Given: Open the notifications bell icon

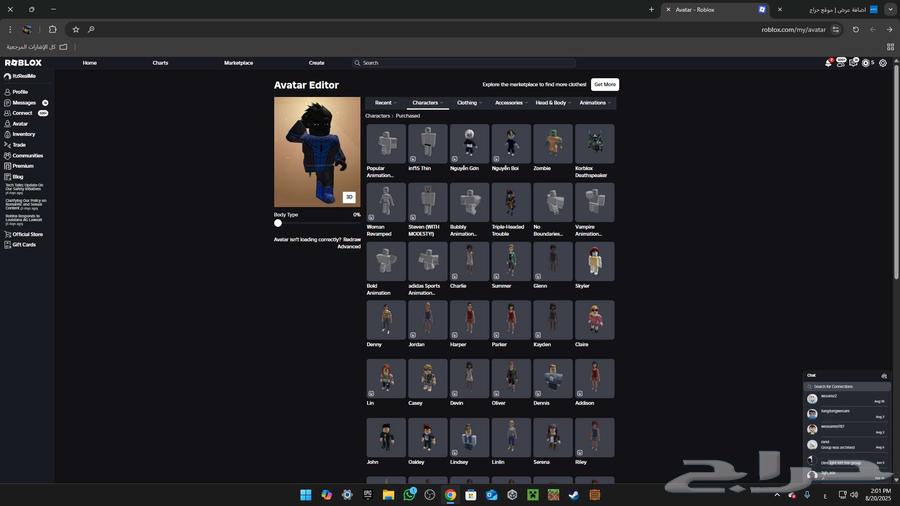Looking at the screenshot, I should point(828,63).
